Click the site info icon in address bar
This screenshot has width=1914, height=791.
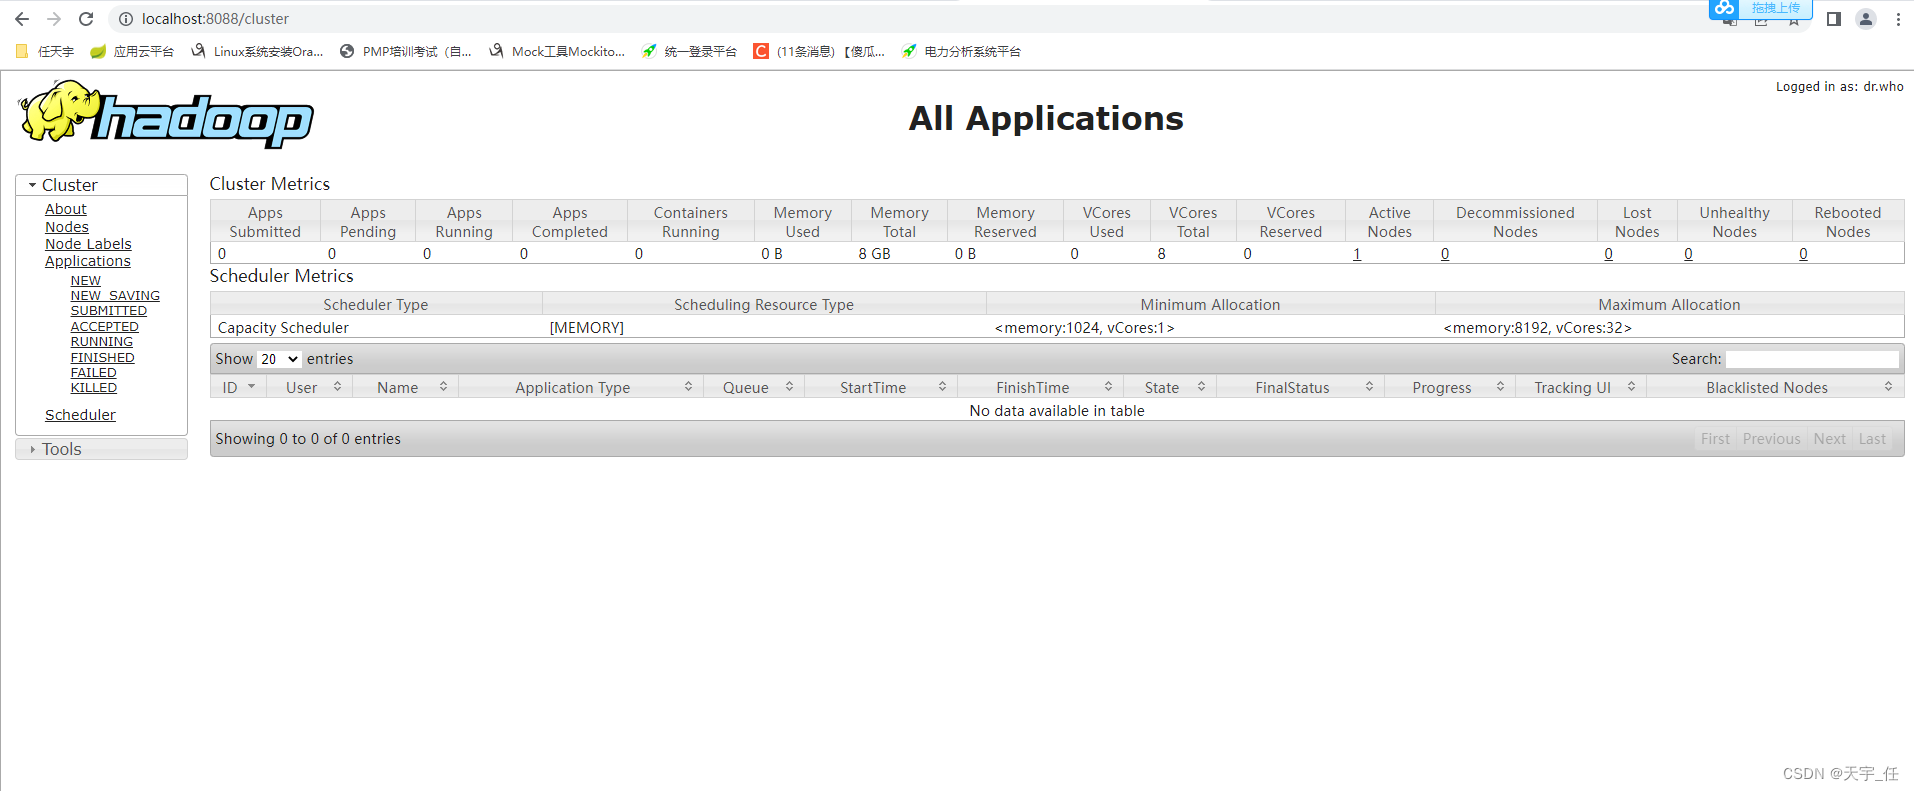[126, 19]
